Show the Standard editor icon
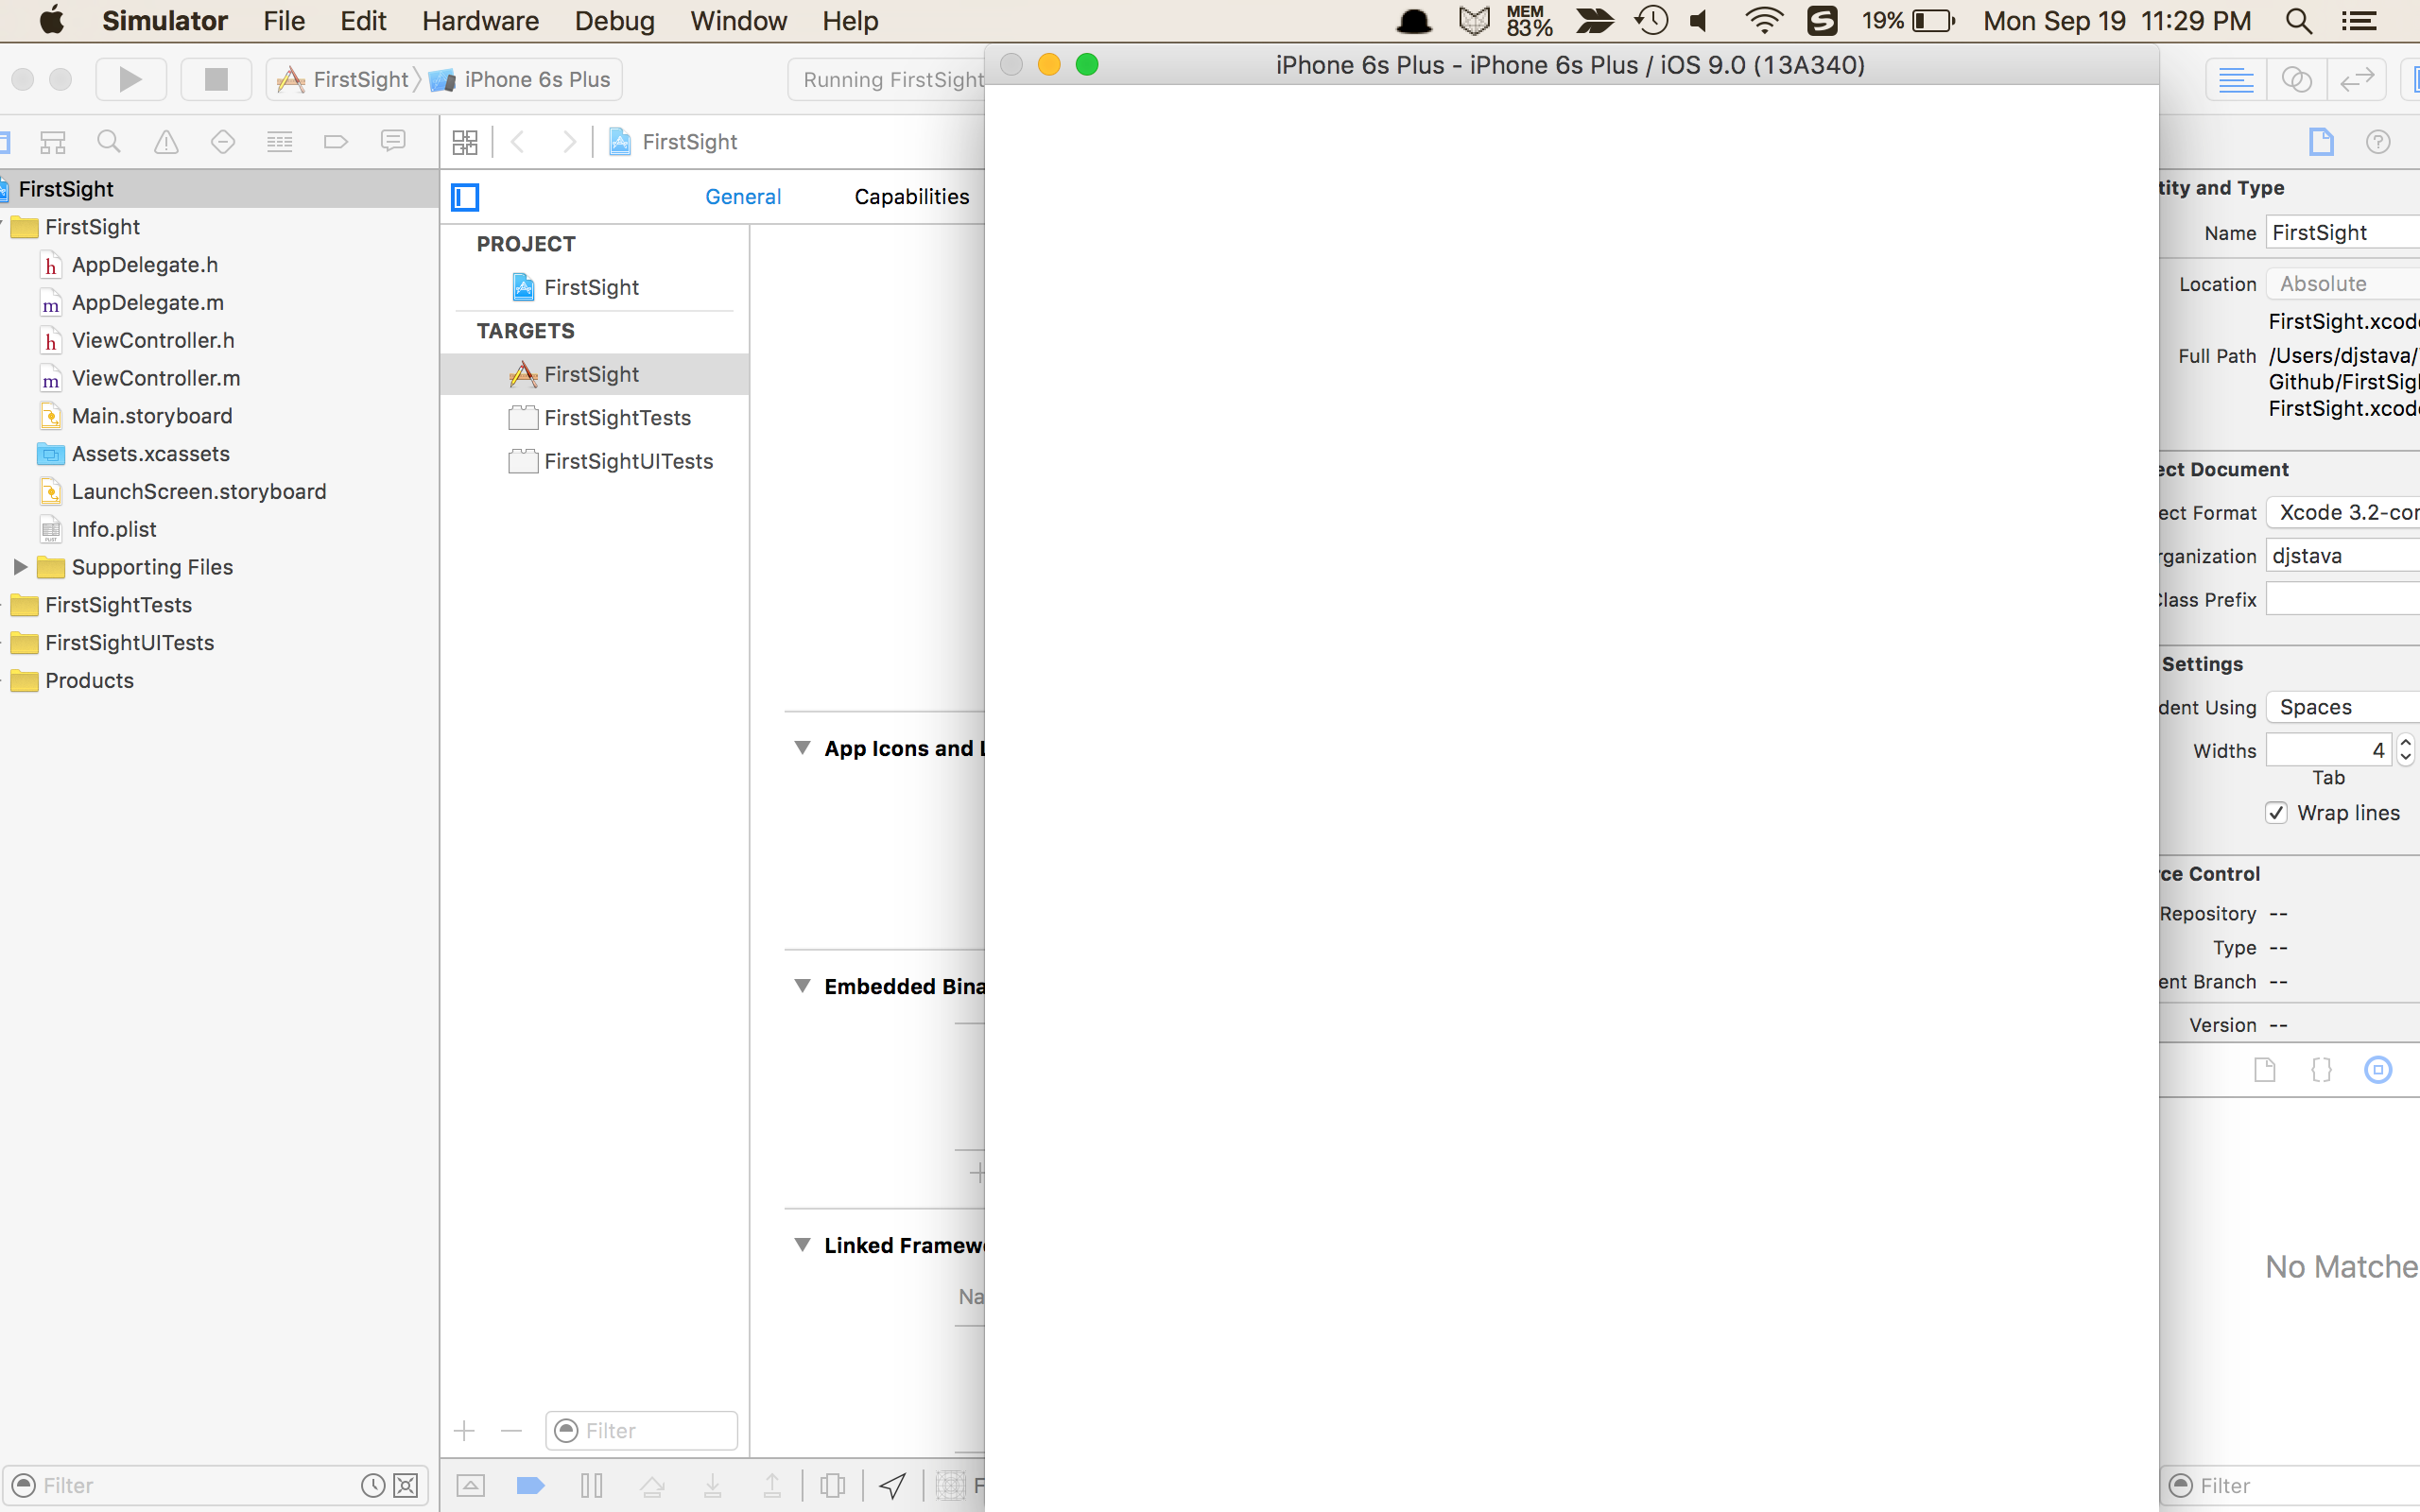The image size is (2420, 1512). coord(2235,79)
